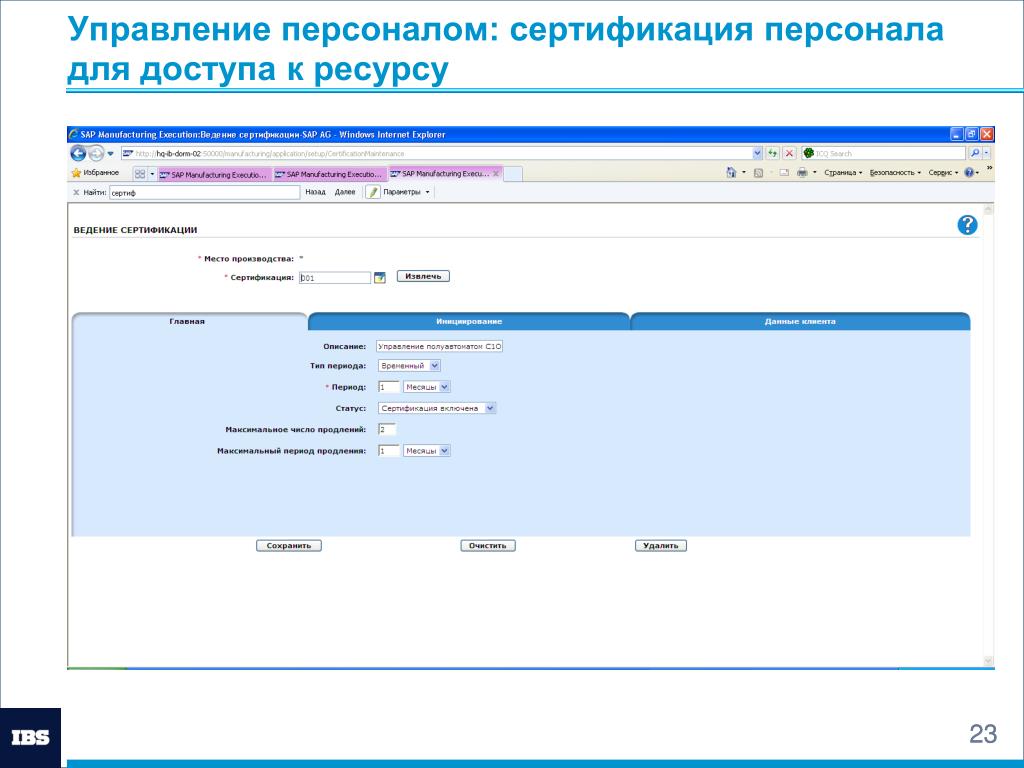
Task: Click the highlight pencil icon in find bar
Action: [x=373, y=192]
